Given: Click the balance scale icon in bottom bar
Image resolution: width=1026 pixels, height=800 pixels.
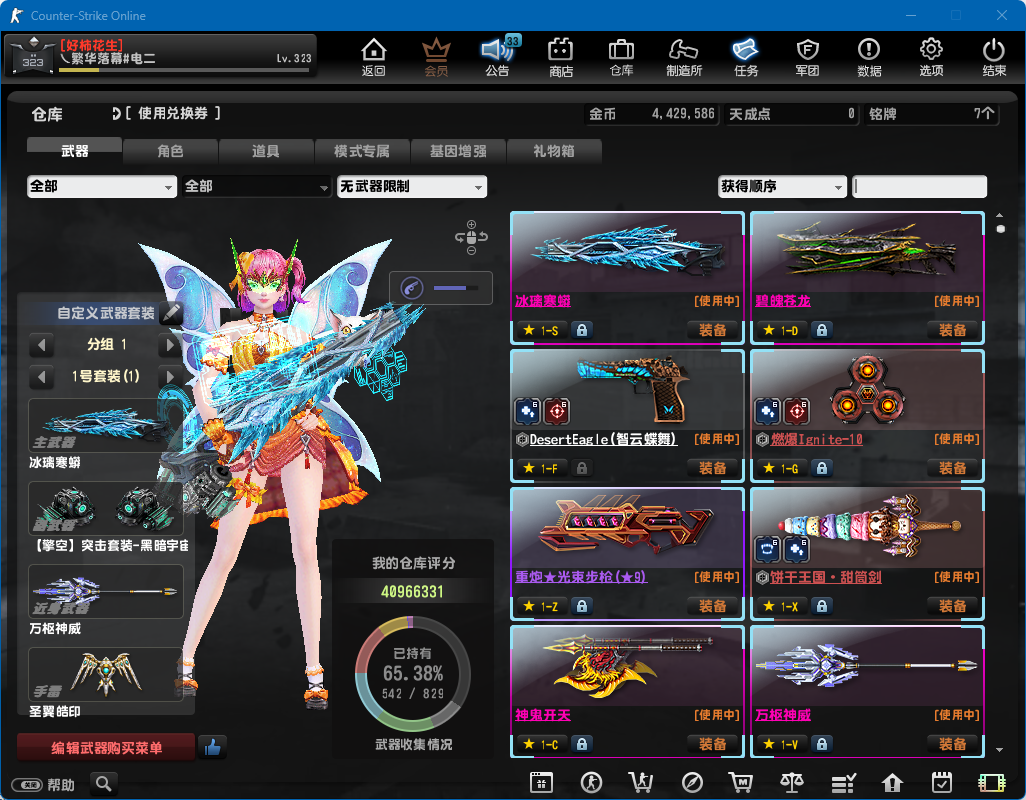Looking at the screenshot, I should (x=791, y=782).
